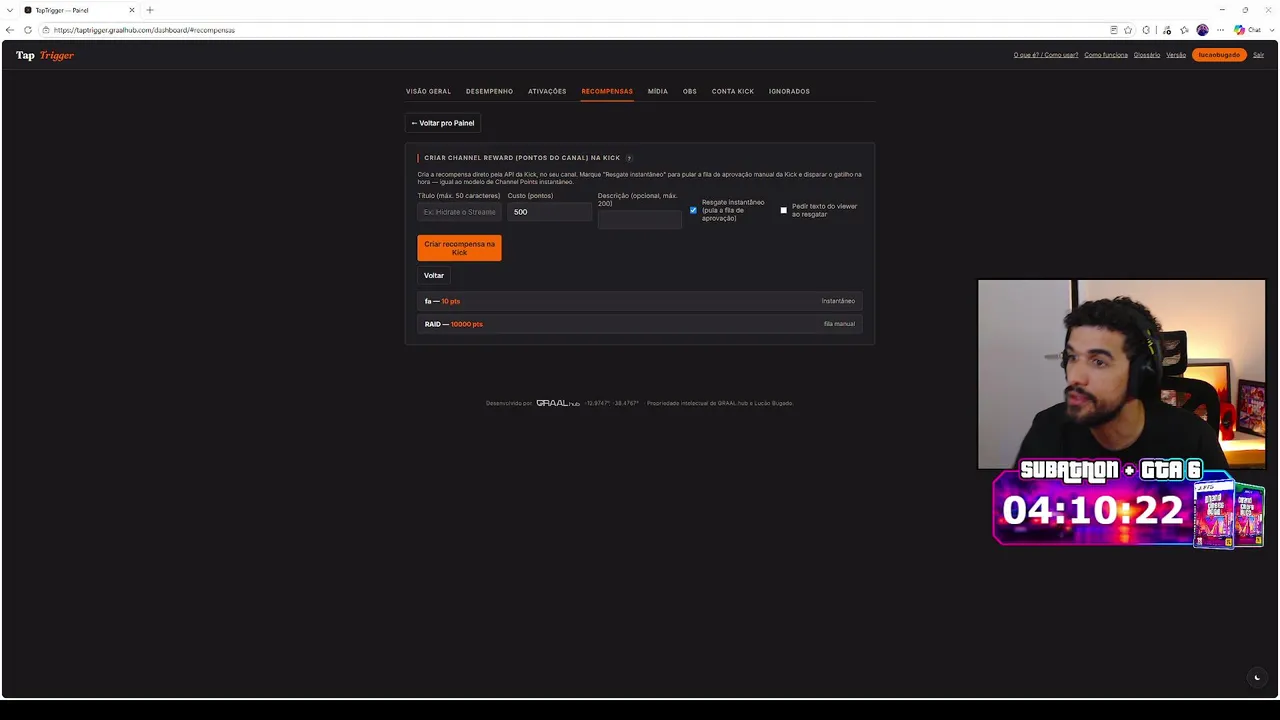Reload the current page
The height and width of the screenshot is (720, 1280).
tap(27, 30)
